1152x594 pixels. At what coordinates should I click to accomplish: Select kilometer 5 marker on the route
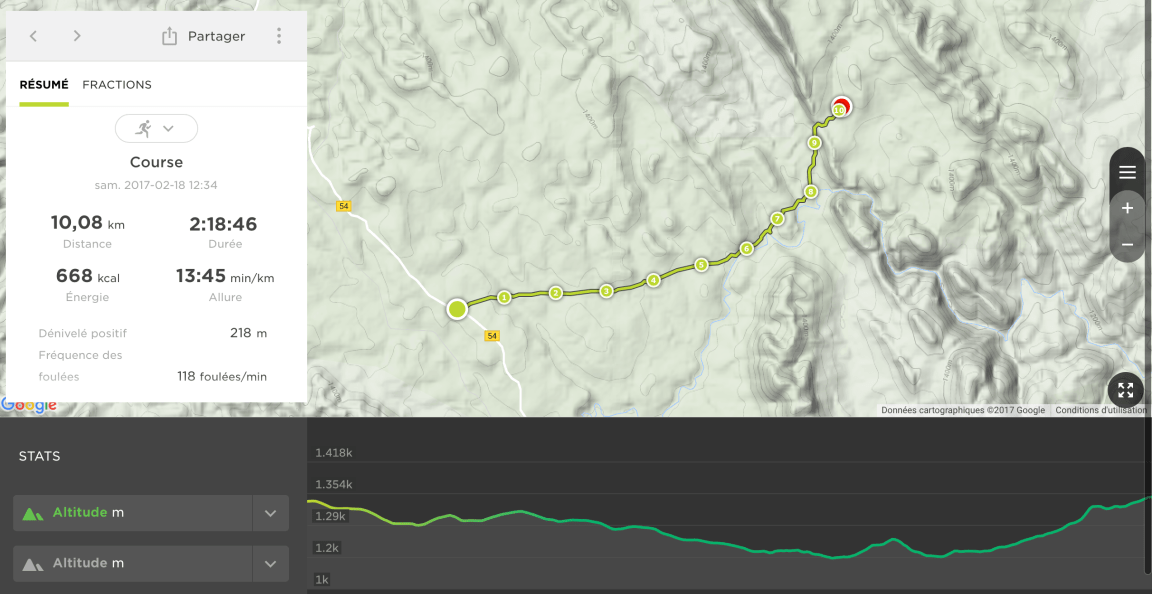702,265
